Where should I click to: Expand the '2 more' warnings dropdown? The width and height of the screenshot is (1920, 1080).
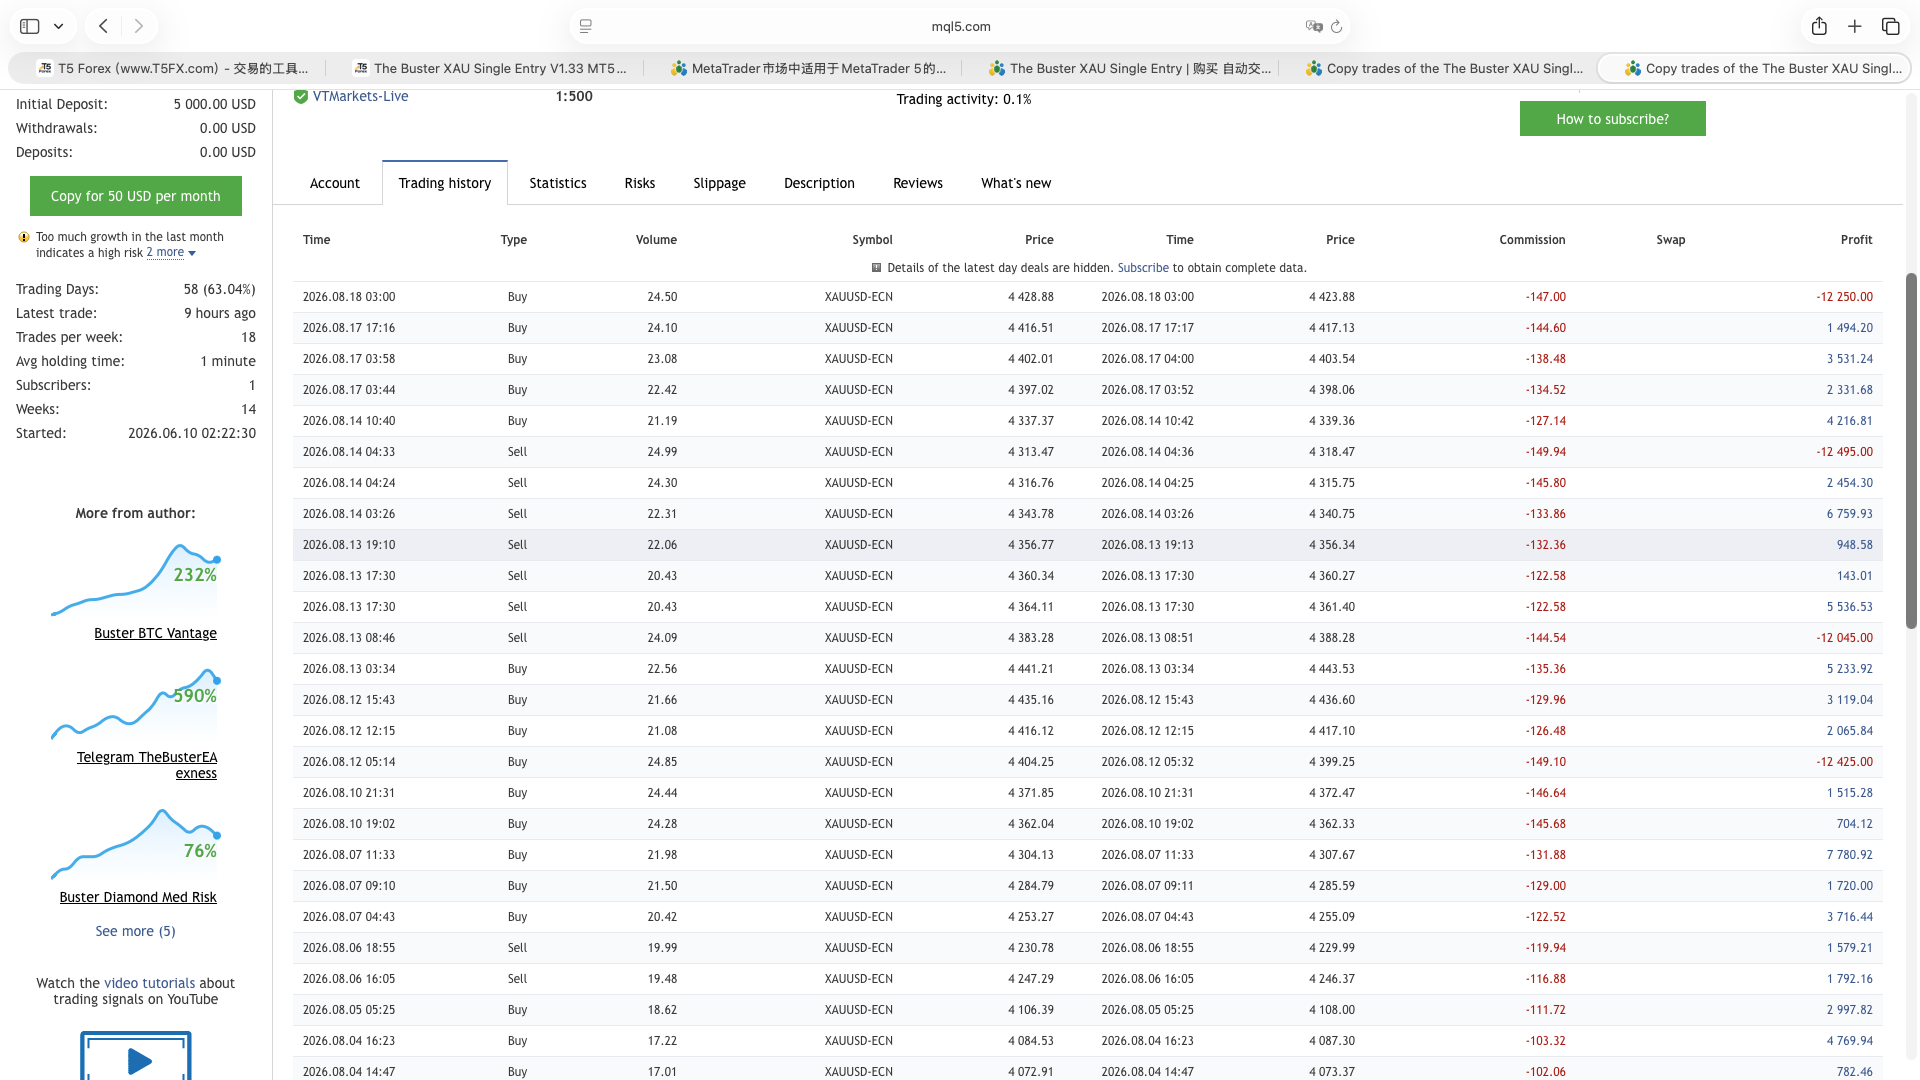point(171,253)
